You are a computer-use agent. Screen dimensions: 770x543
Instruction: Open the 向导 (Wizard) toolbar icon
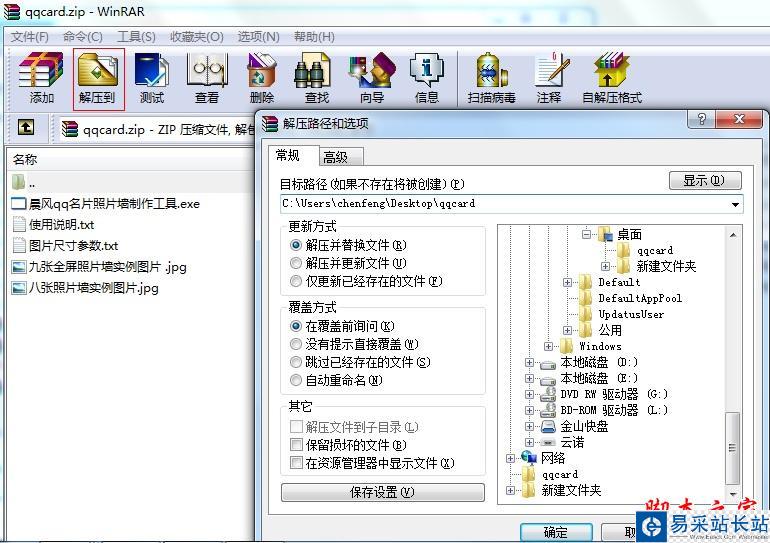click(372, 79)
